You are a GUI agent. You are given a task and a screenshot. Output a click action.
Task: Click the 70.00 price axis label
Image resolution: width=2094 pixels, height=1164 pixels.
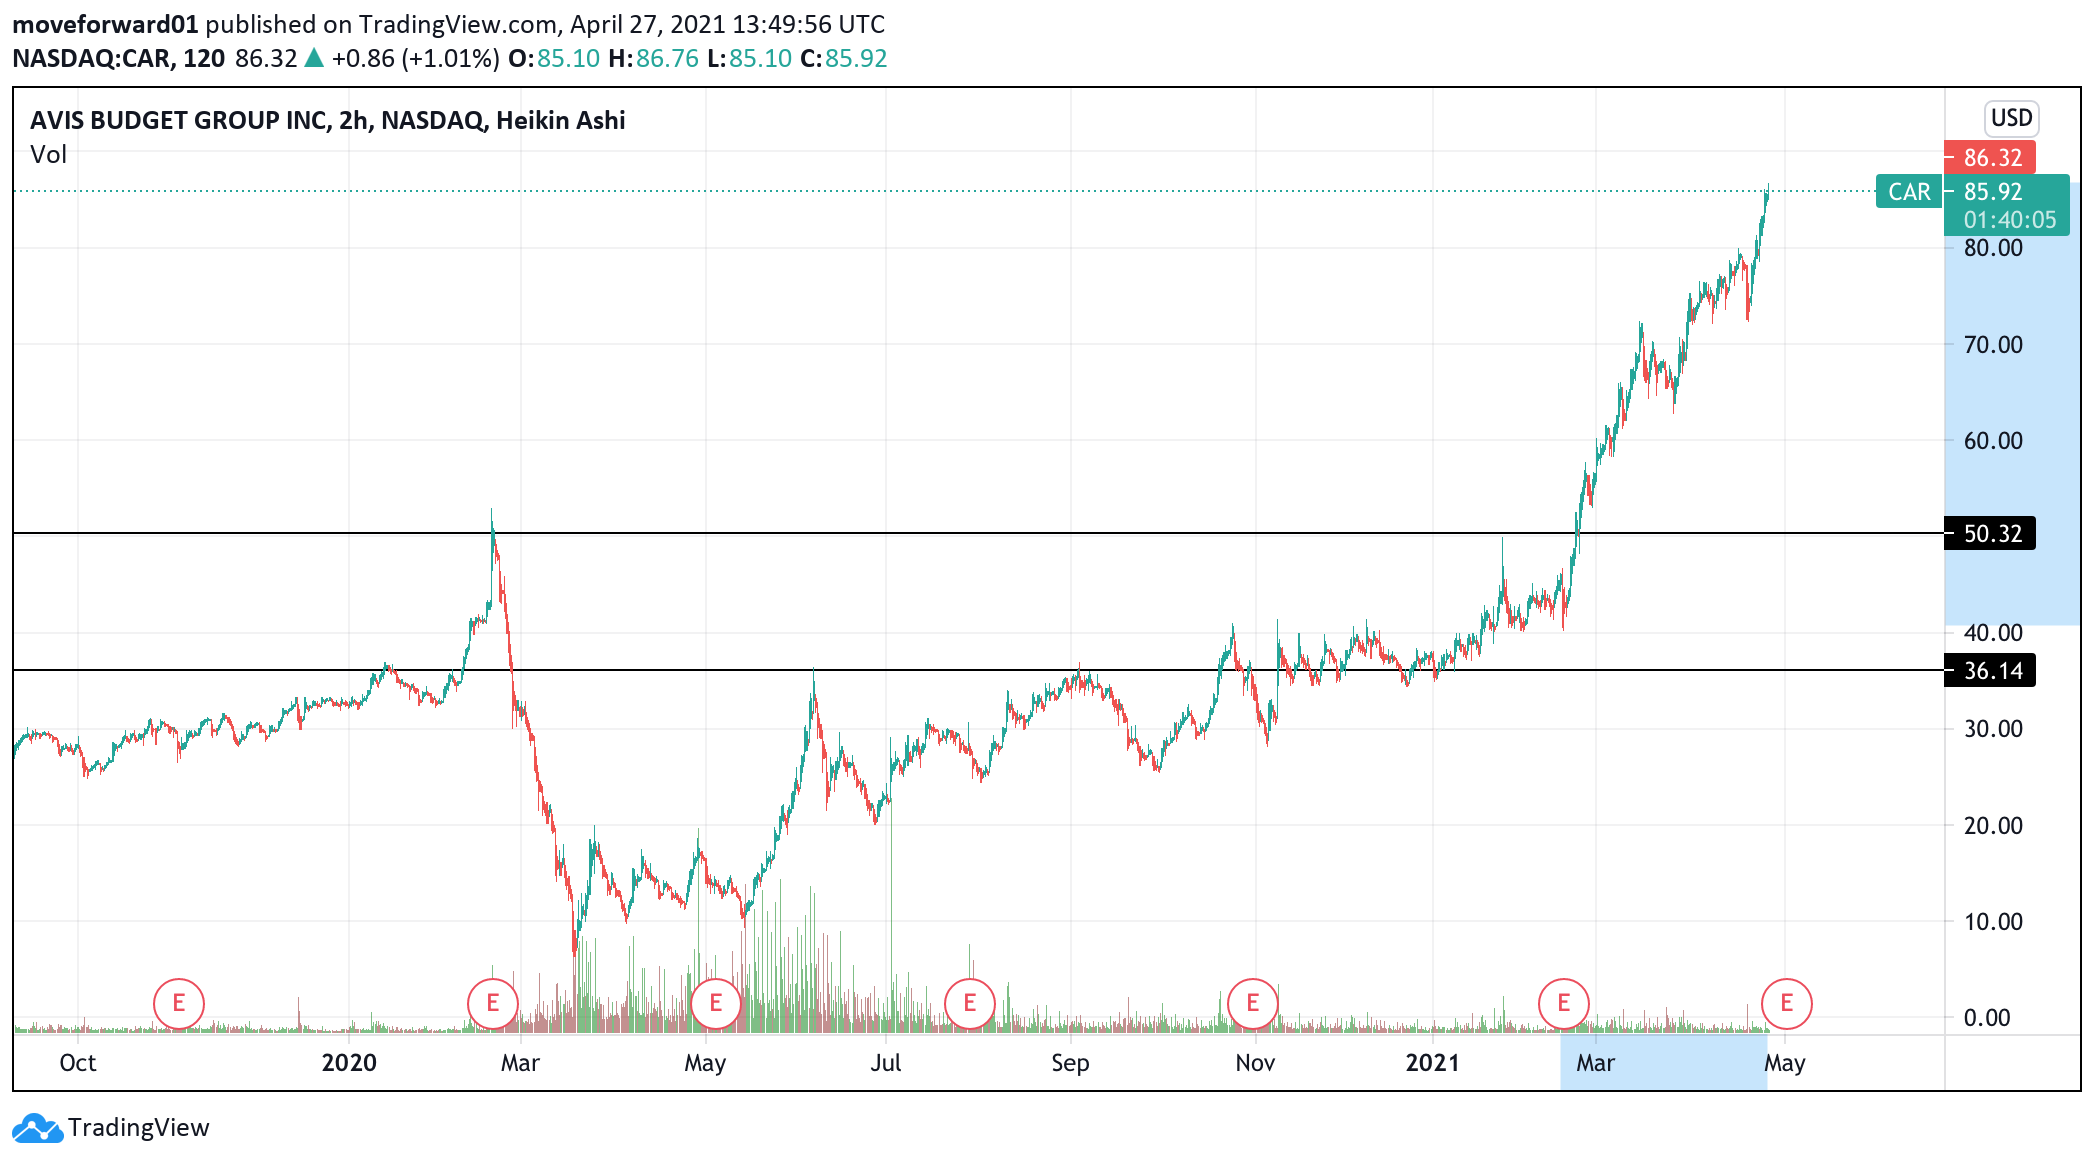(x=1992, y=345)
